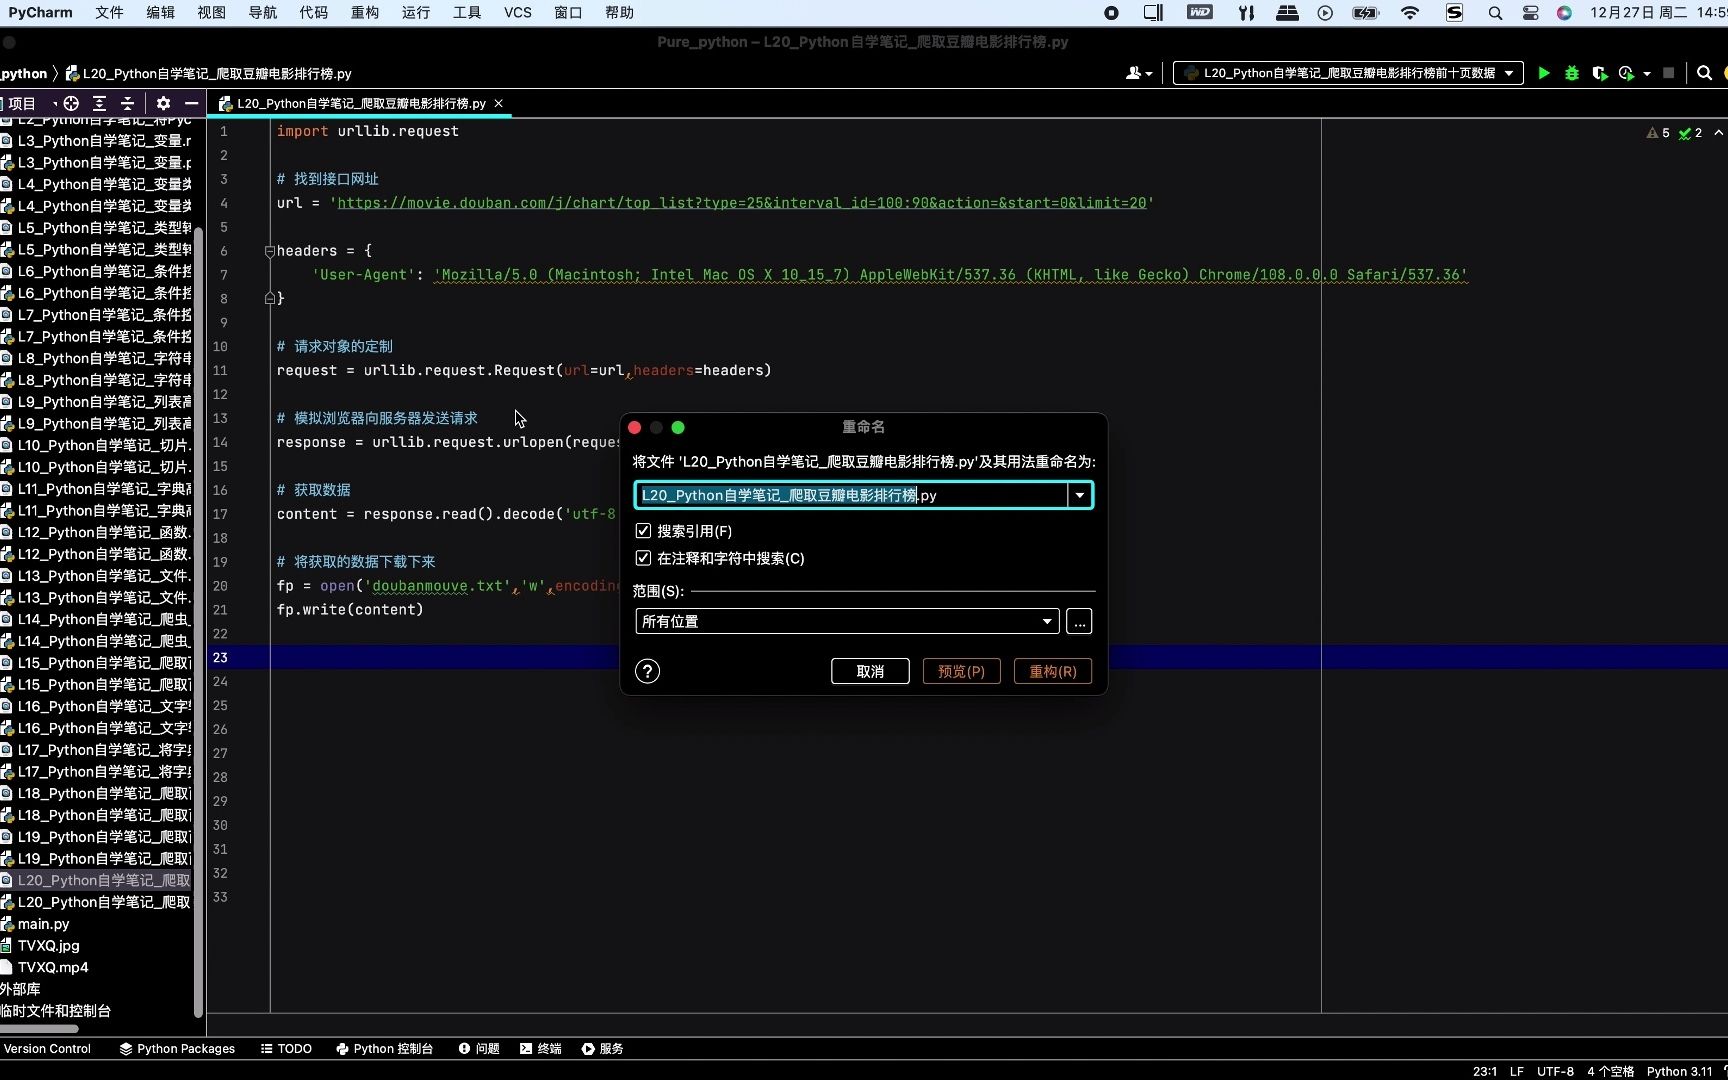Select TVXQ.jpg in the project tree
Image resolution: width=1728 pixels, height=1080 pixels.
[48, 946]
